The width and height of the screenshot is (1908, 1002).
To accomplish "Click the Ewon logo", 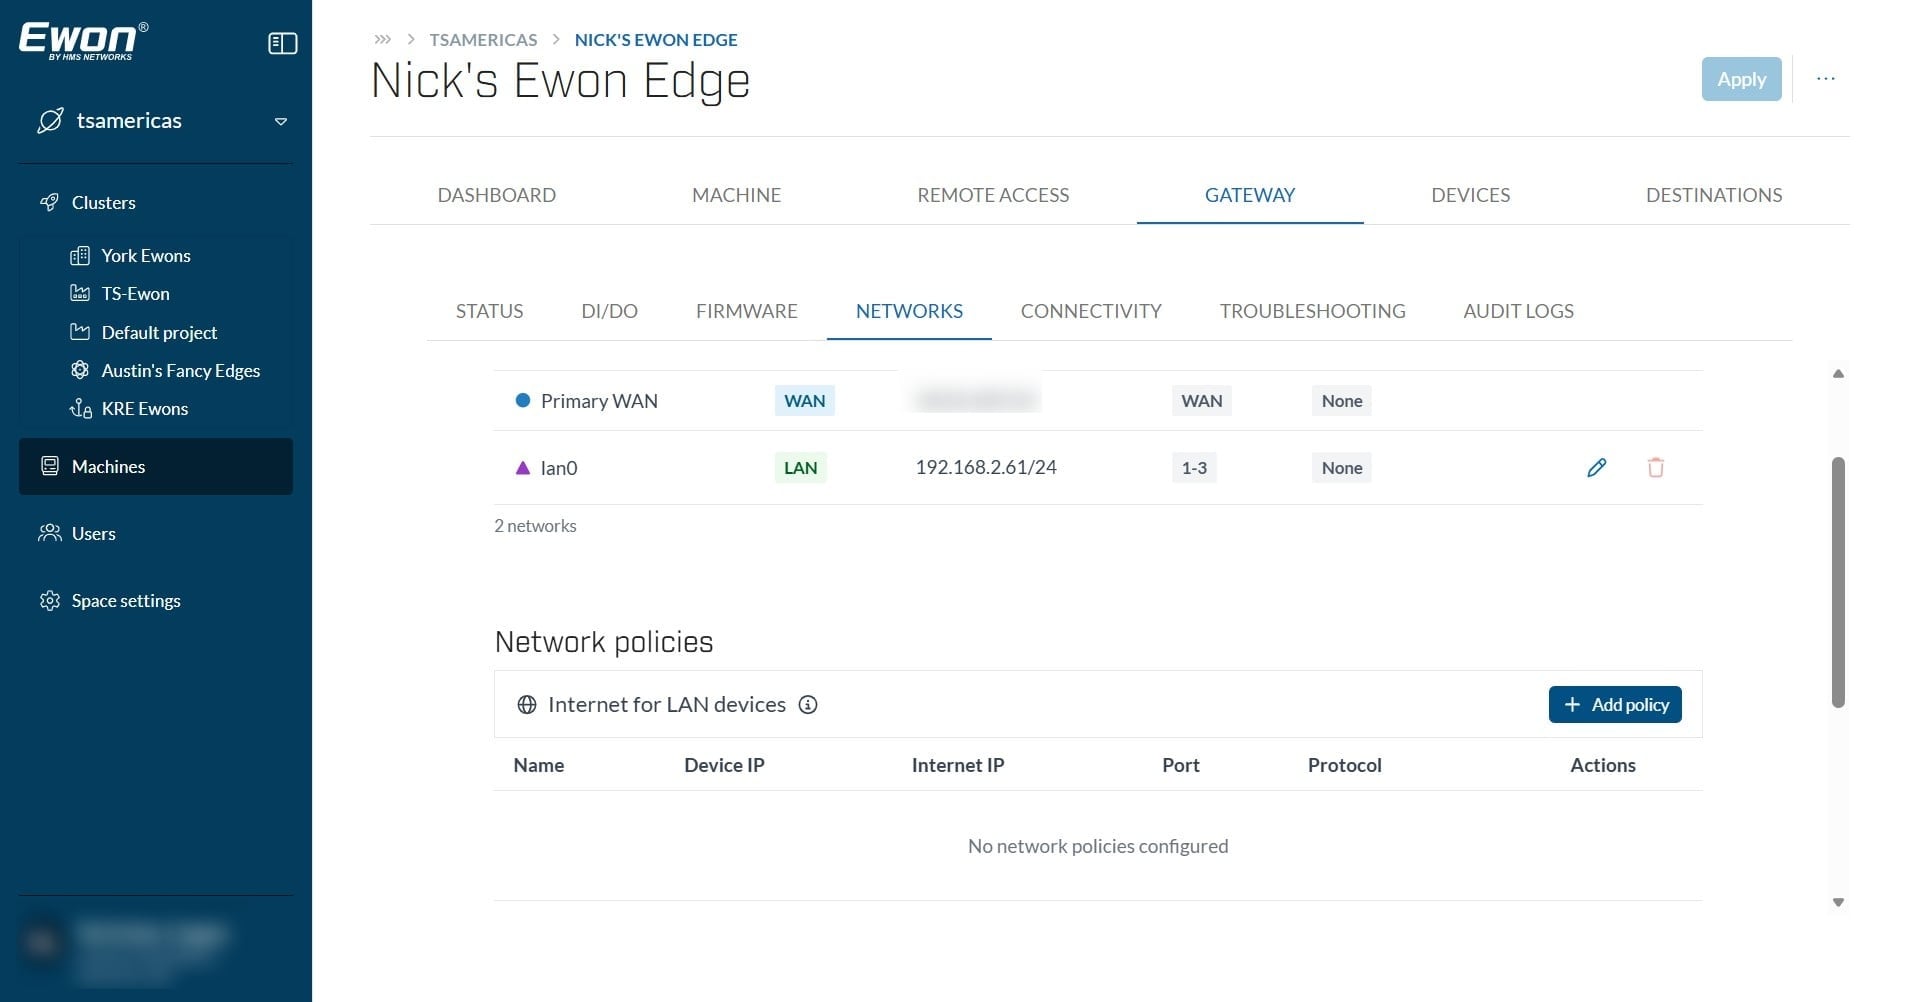I will tap(84, 41).
